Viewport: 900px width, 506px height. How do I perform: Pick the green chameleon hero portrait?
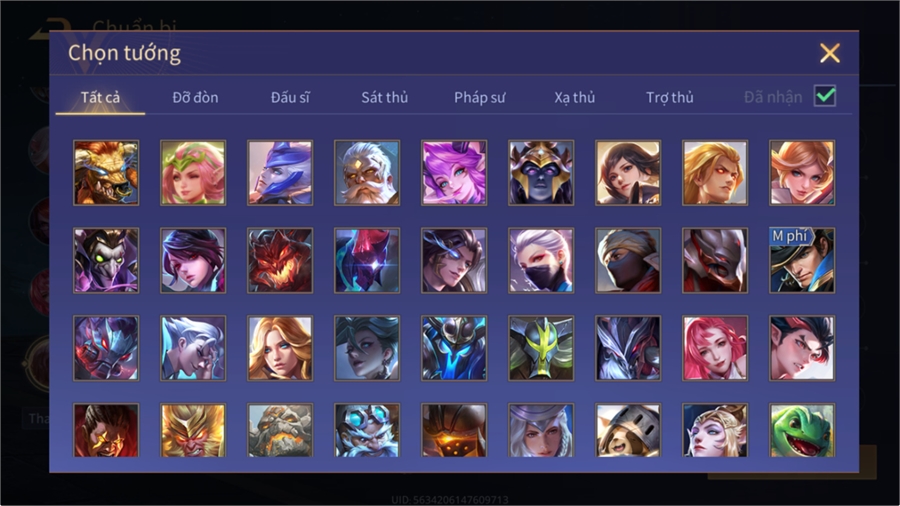coord(802,431)
